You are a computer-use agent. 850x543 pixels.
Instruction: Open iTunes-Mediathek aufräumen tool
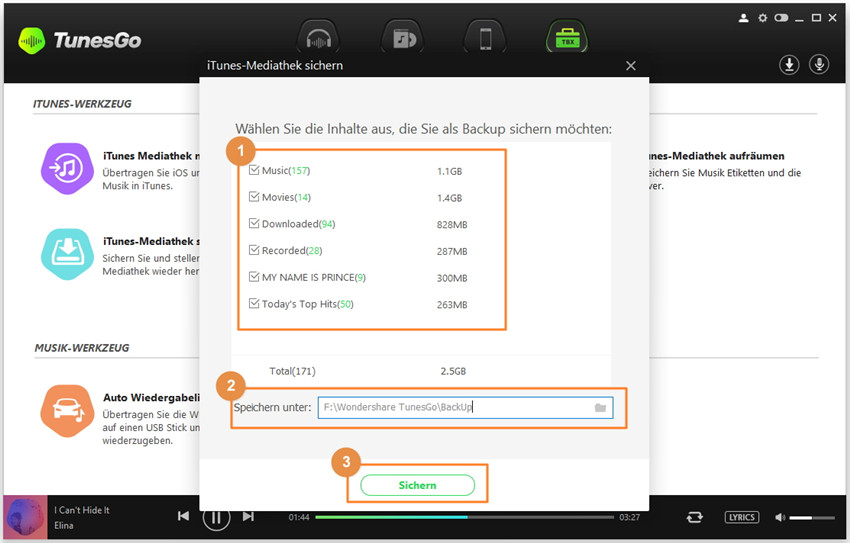click(716, 156)
